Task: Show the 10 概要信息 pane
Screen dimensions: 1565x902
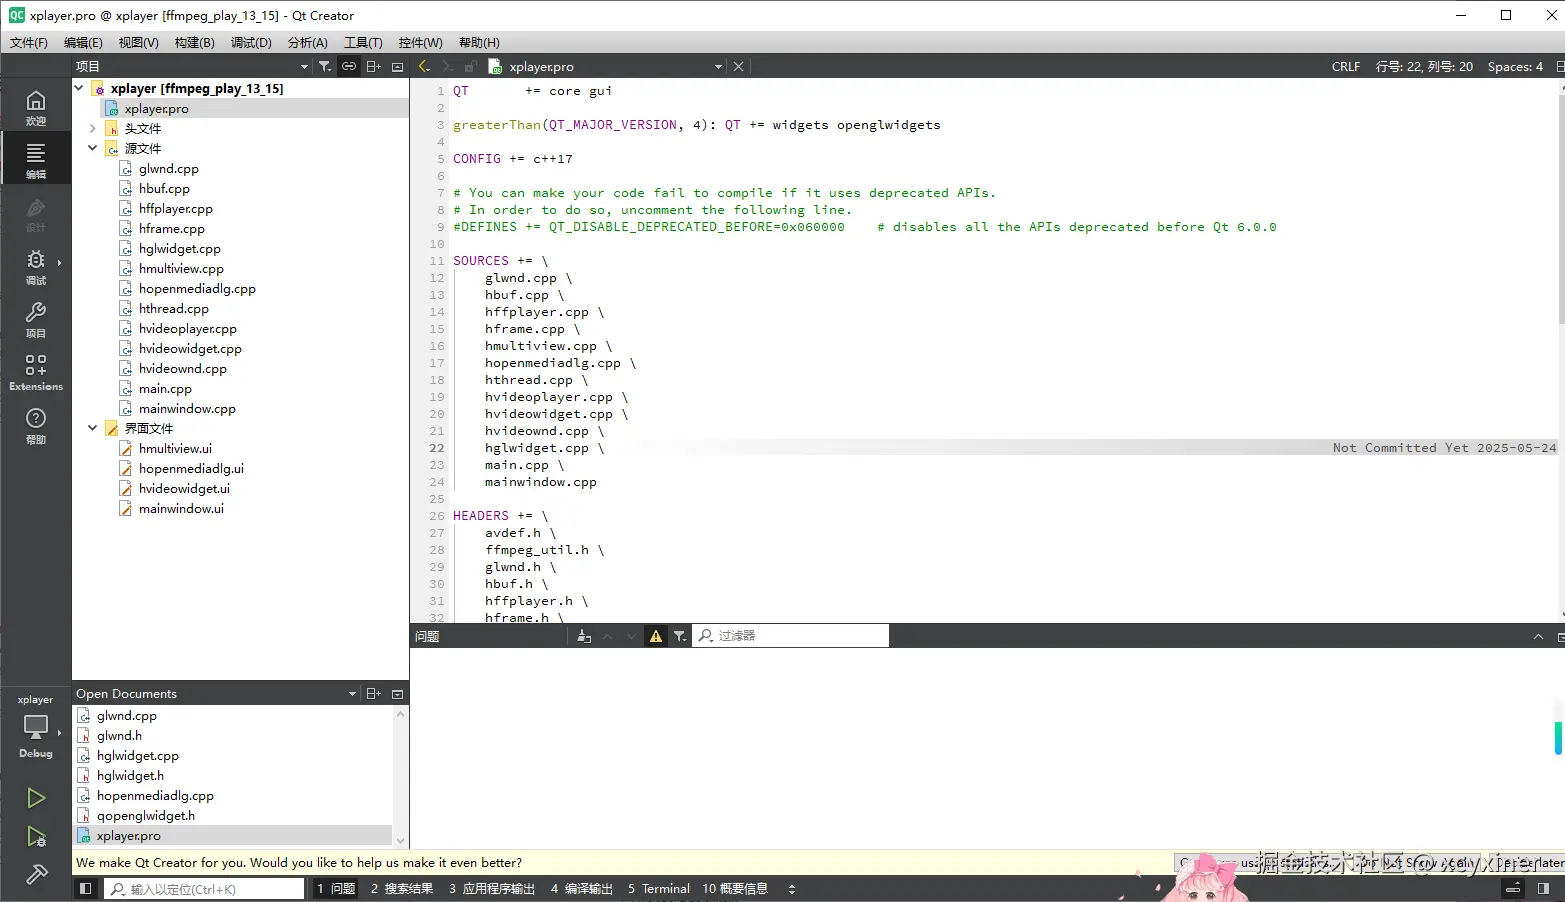Action: coord(735,888)
